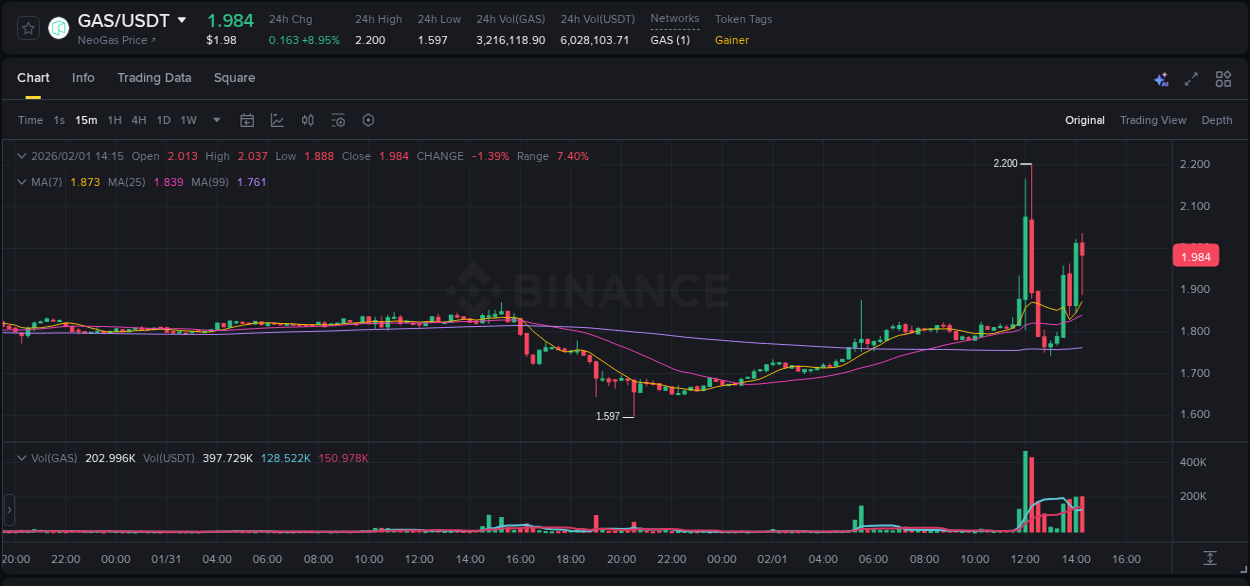Collapse the MA indicators row chevron
Viewport: 1250px width, 586px height.
tap(22, 182)
